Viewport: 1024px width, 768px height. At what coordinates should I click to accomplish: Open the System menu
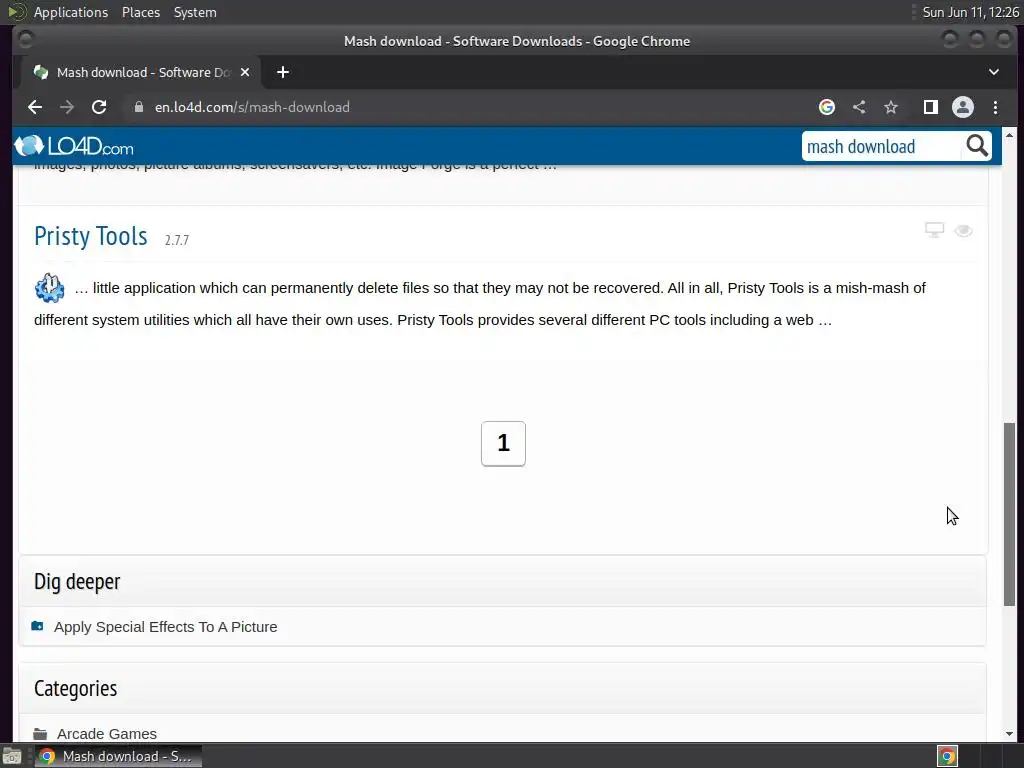point(195,12)
